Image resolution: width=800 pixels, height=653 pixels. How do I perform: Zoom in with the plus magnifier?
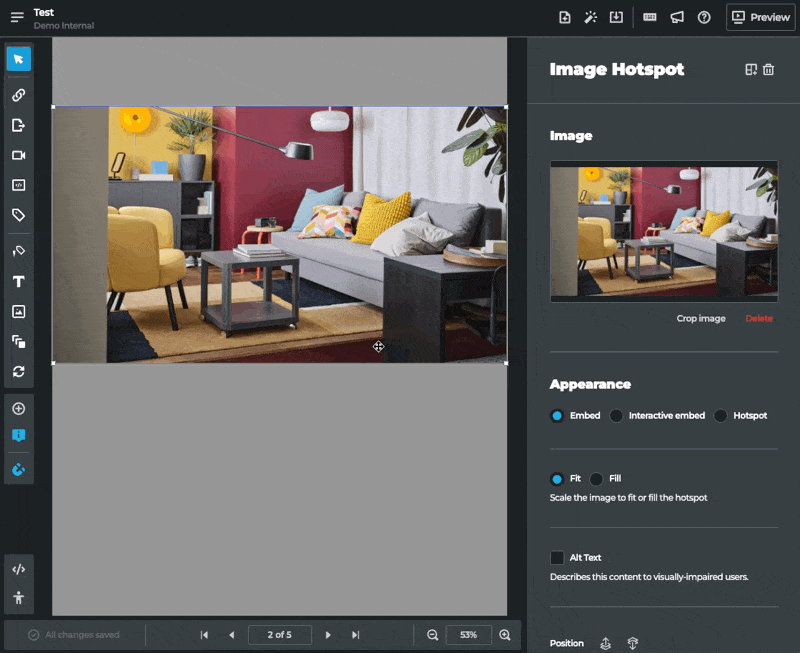505,635
